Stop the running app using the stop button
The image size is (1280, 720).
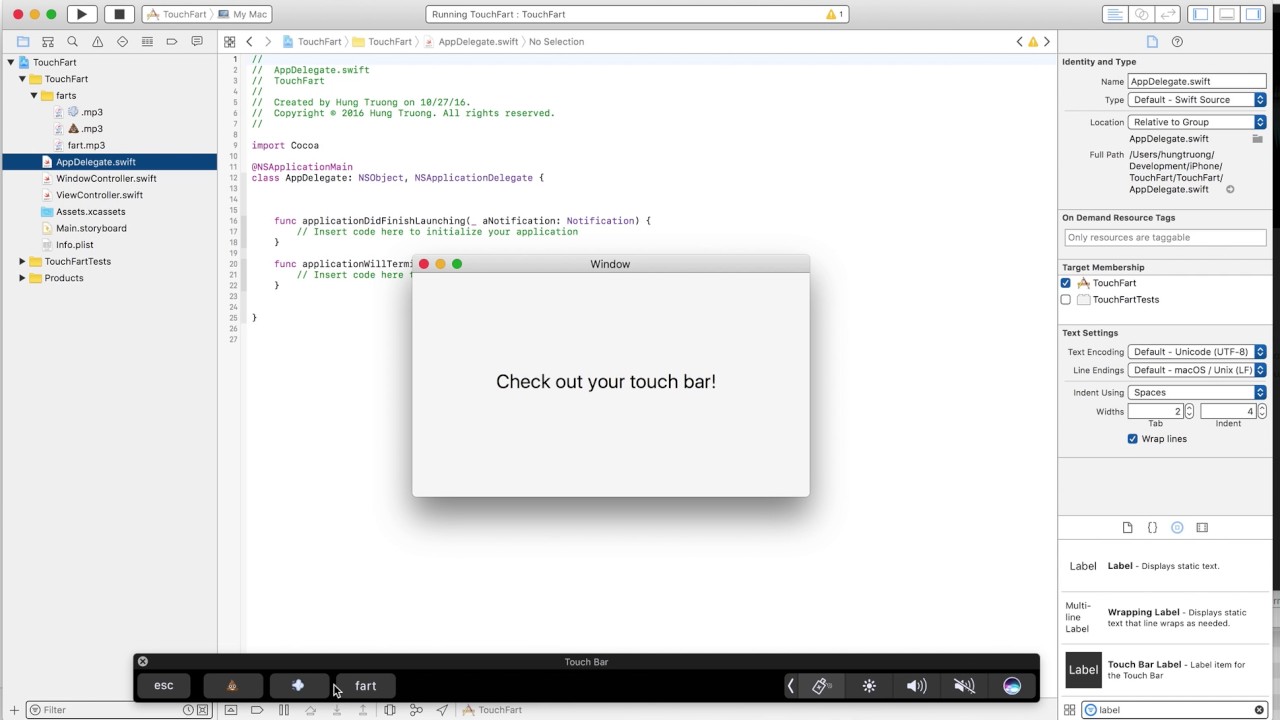coord(119,14)
